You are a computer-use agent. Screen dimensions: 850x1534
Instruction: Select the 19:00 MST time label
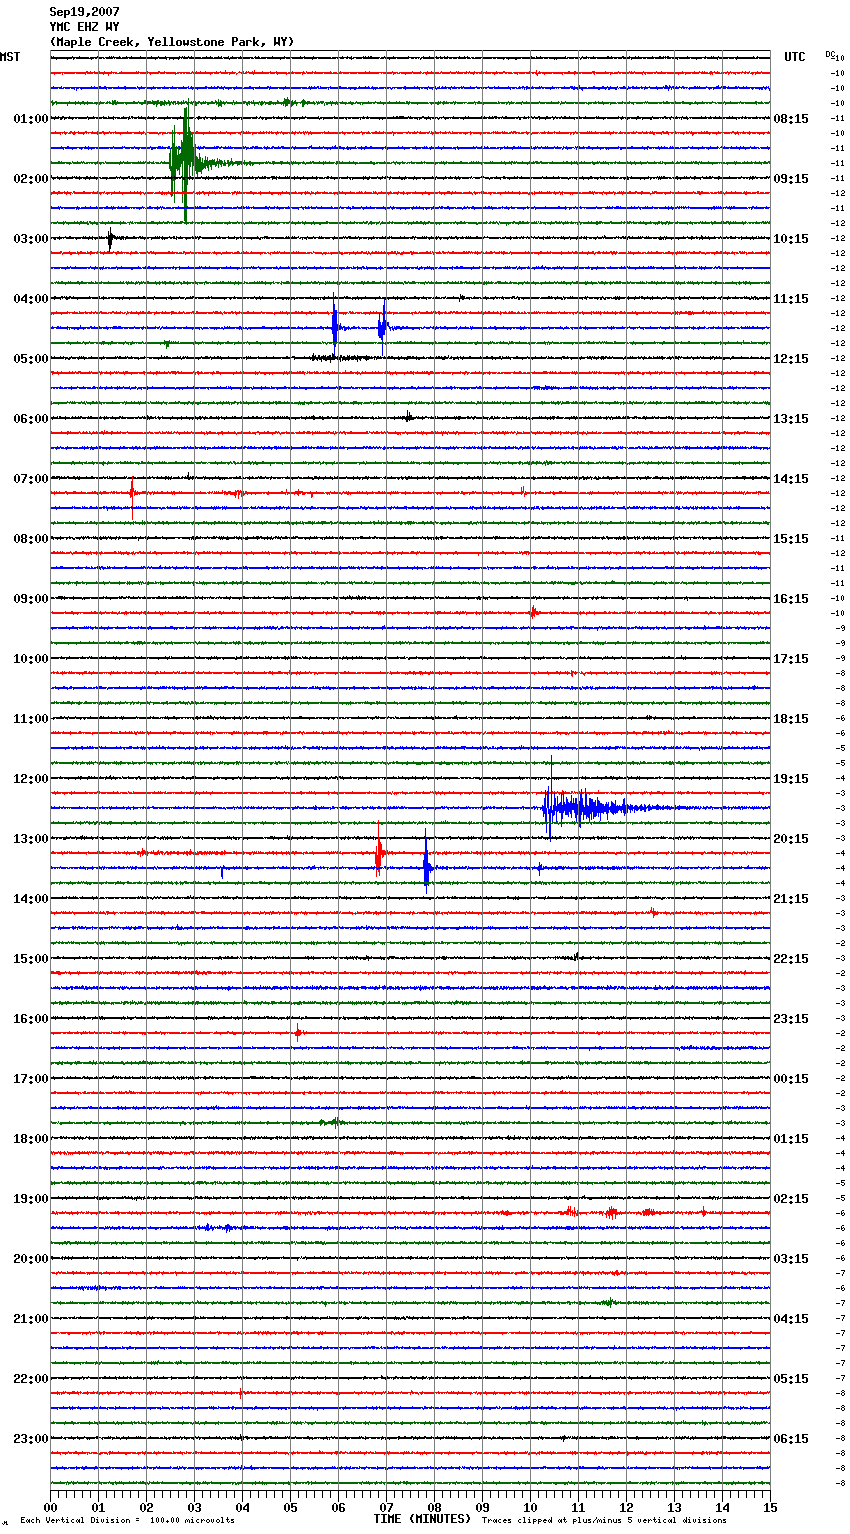coord(31,1199)
